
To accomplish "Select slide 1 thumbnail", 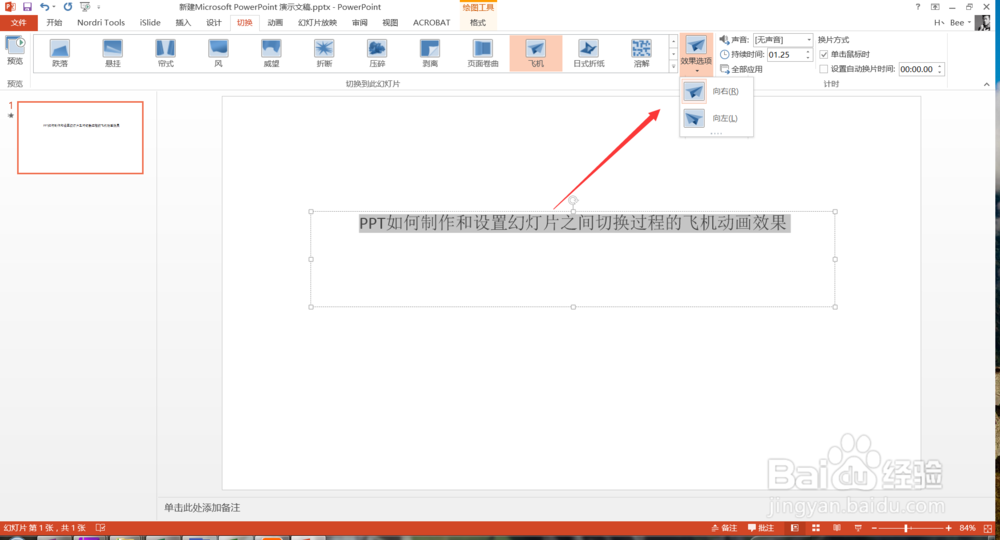I will 80,137.
